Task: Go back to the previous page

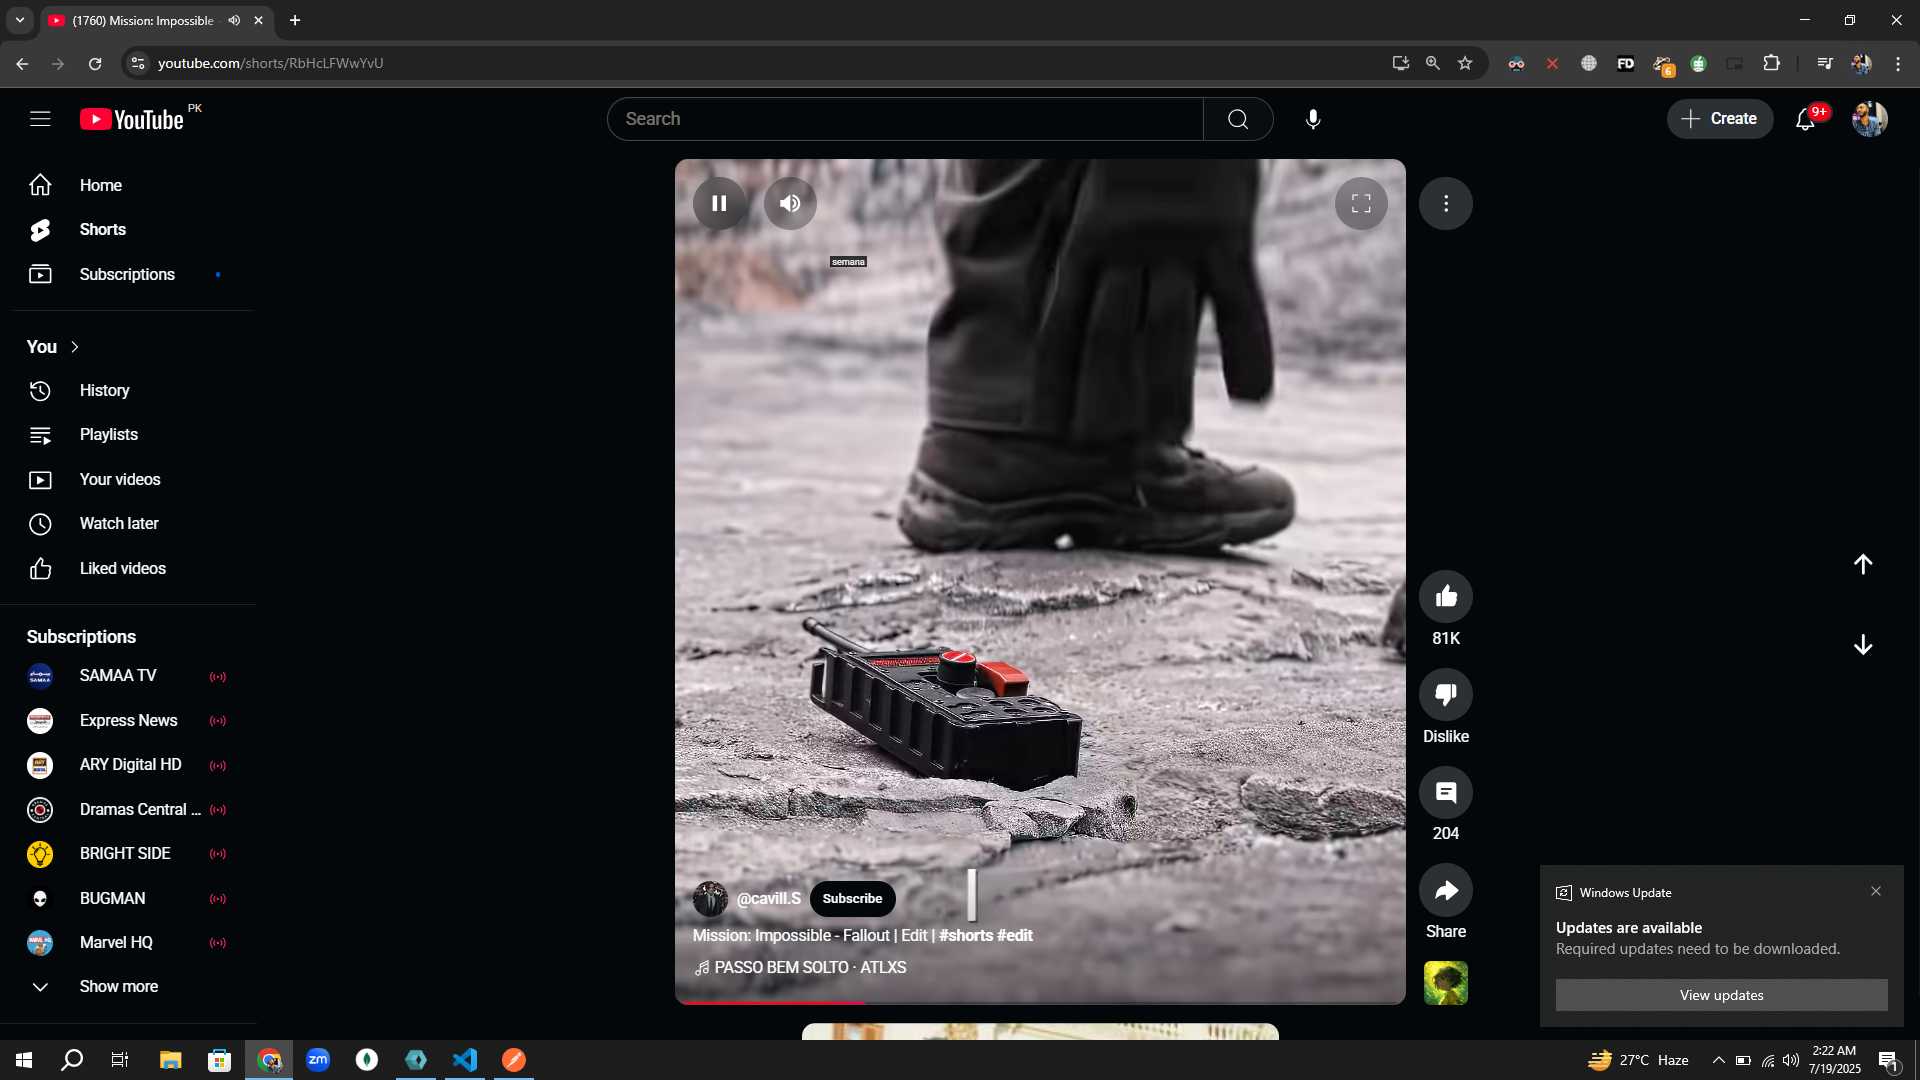Action: (22, 63)
